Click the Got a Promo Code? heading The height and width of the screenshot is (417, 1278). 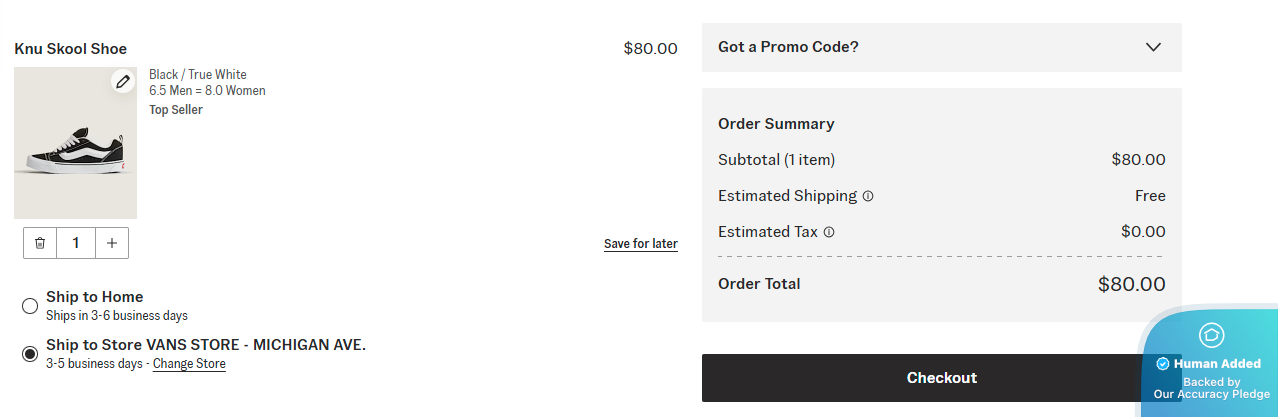788,47
